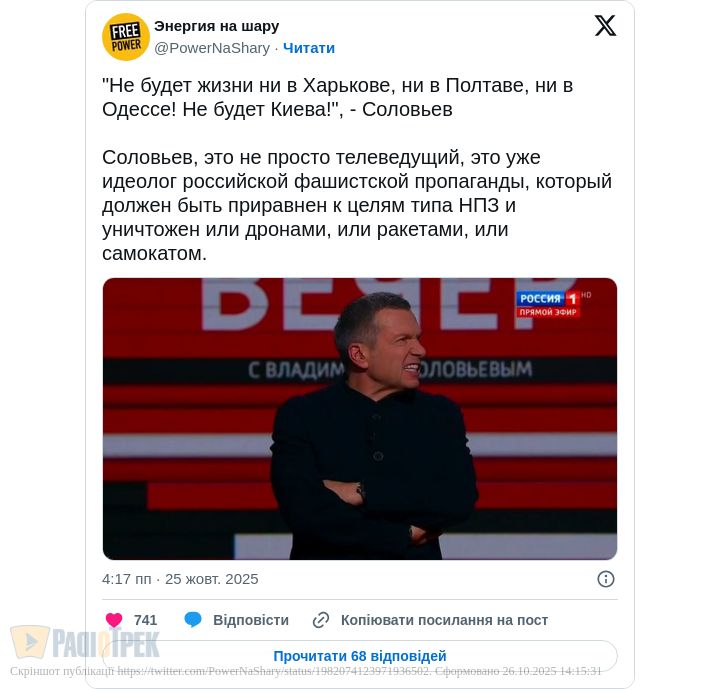The image size is (720, 689).
Task: Open Энергия на шару profile name
Action: [216, 26]
